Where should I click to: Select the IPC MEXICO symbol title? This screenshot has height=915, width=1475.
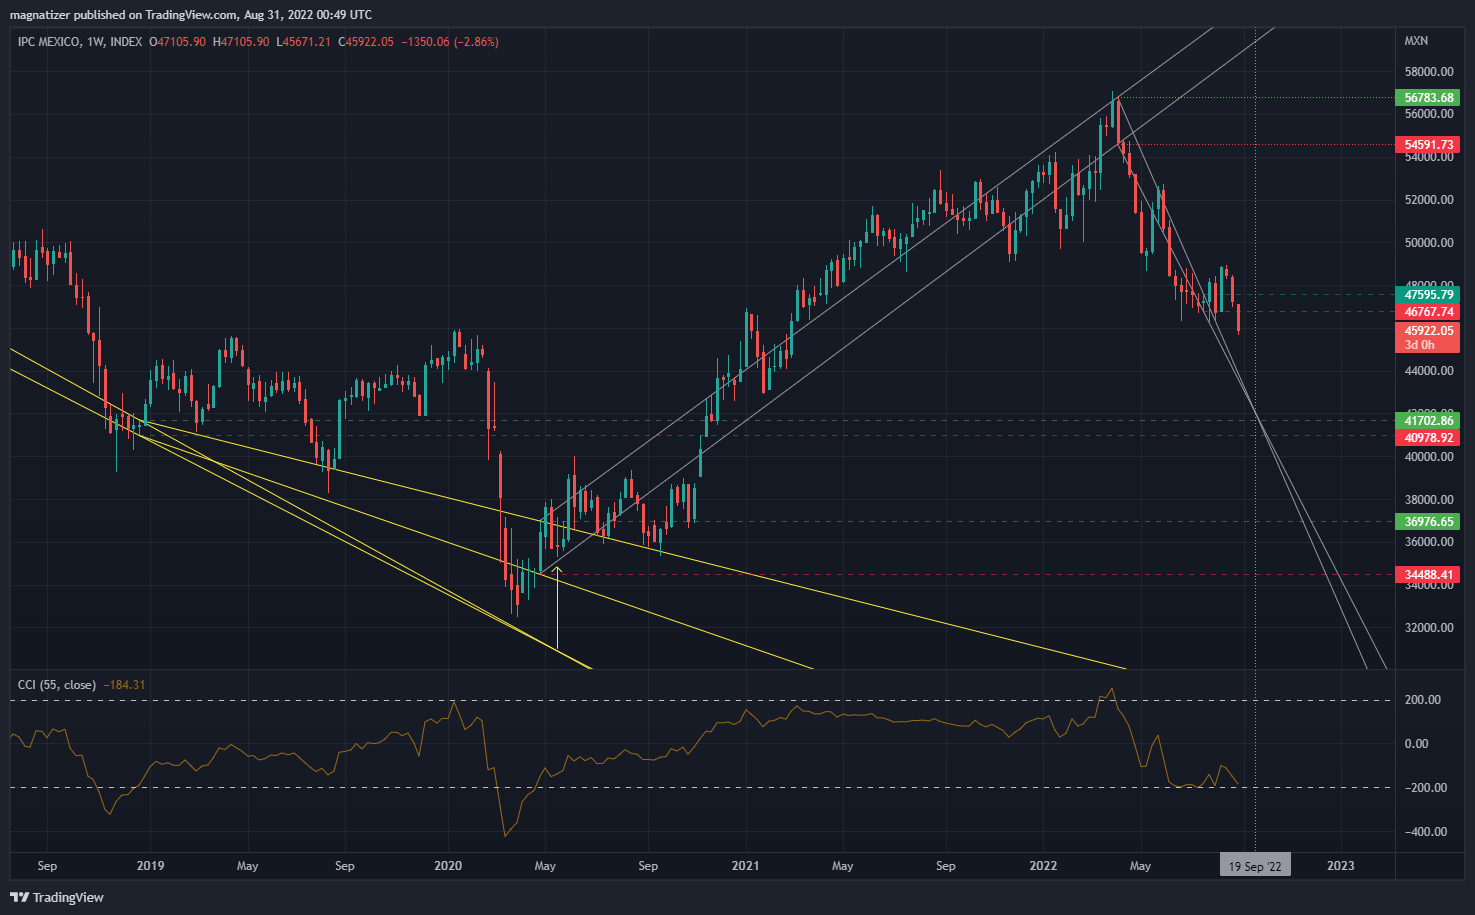[x=49, y=42]
